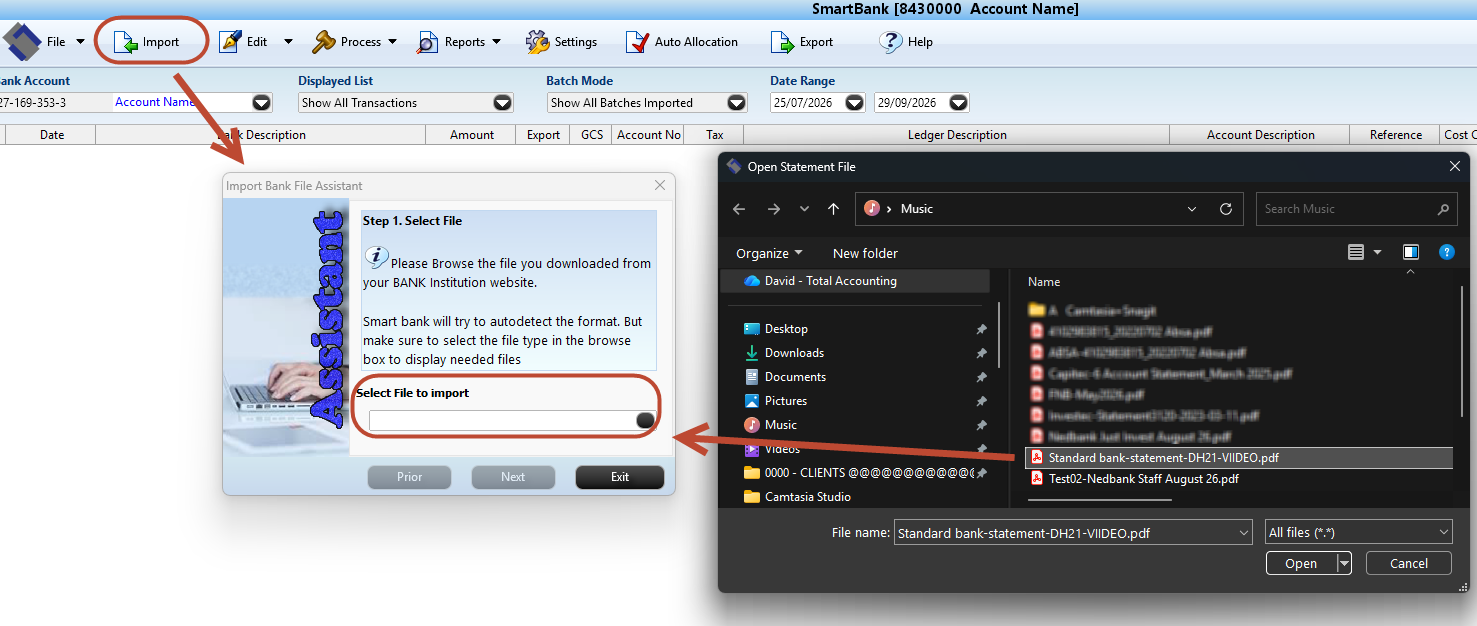Expand the Edit dropdown arrow
1477x626 pixels.
pos(288,42)
